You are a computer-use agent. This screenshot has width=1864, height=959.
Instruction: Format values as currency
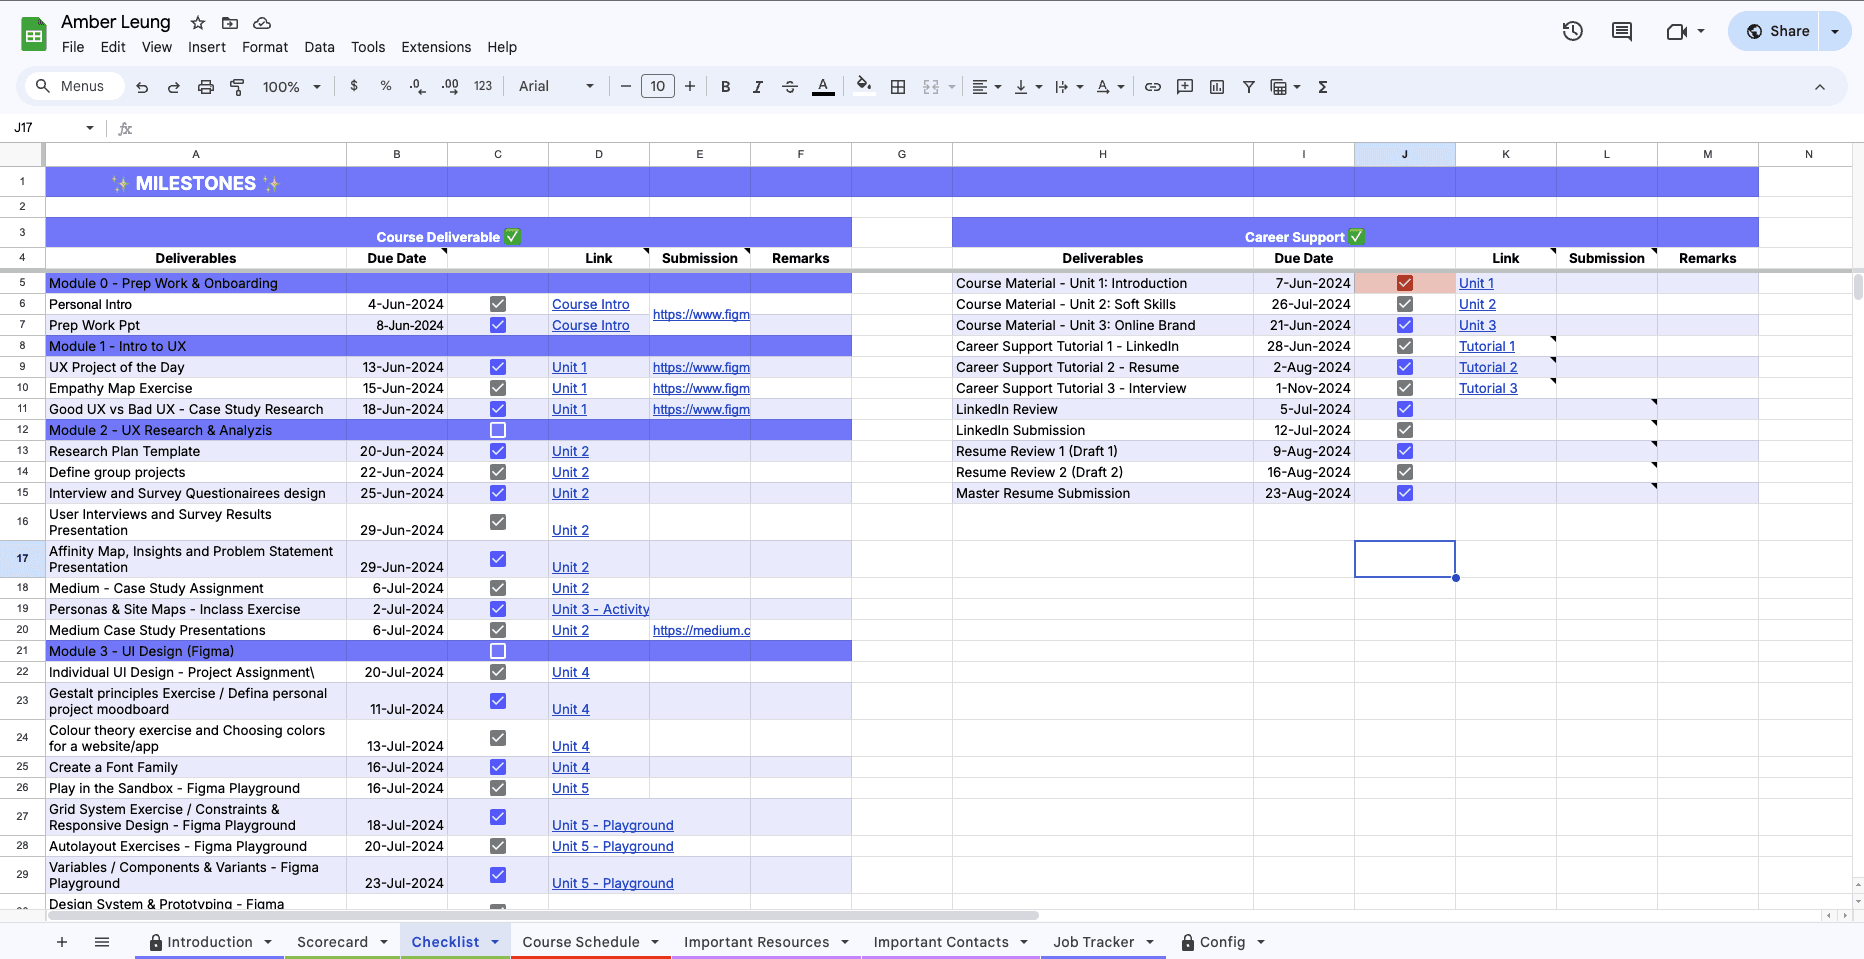353,87
